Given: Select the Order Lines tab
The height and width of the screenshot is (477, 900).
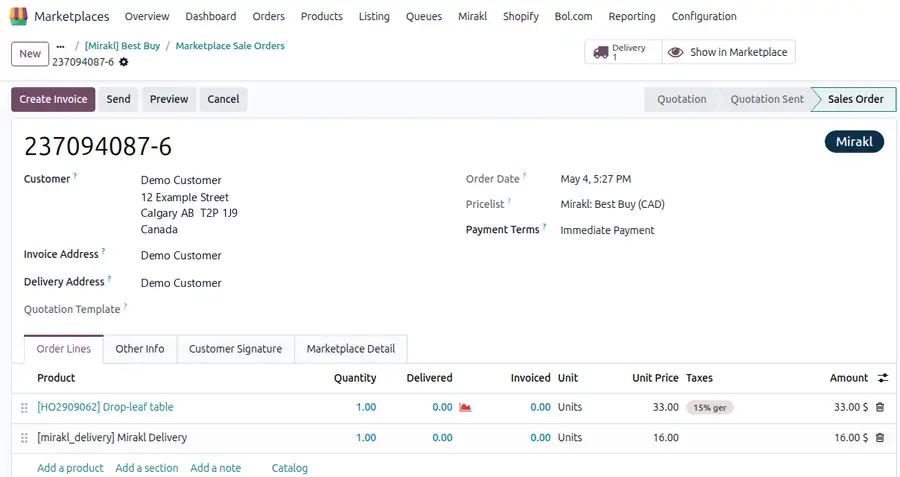Looking at the screenshot, I should (64, 349).
